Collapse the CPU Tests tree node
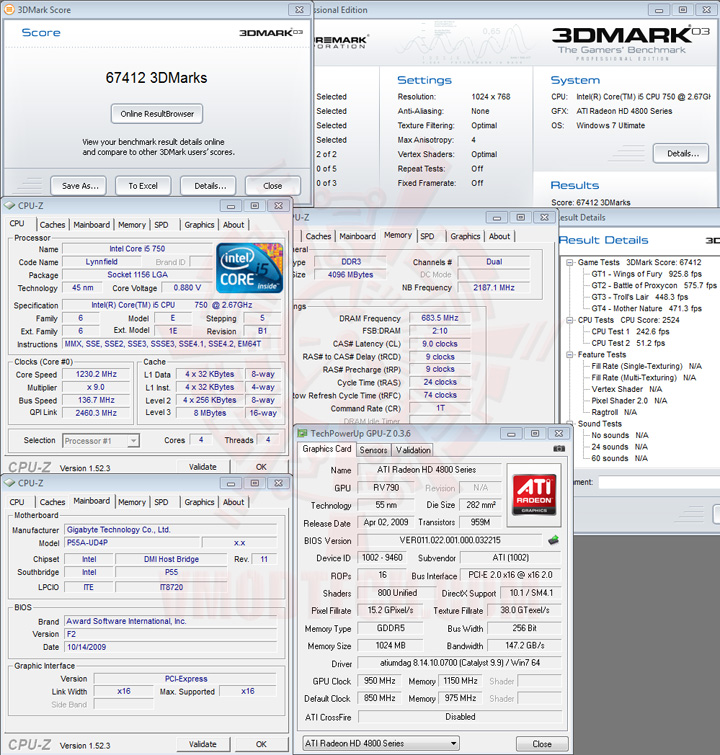Image resolution: width=720 pixels, height=755 pixels. pos(570,320)
